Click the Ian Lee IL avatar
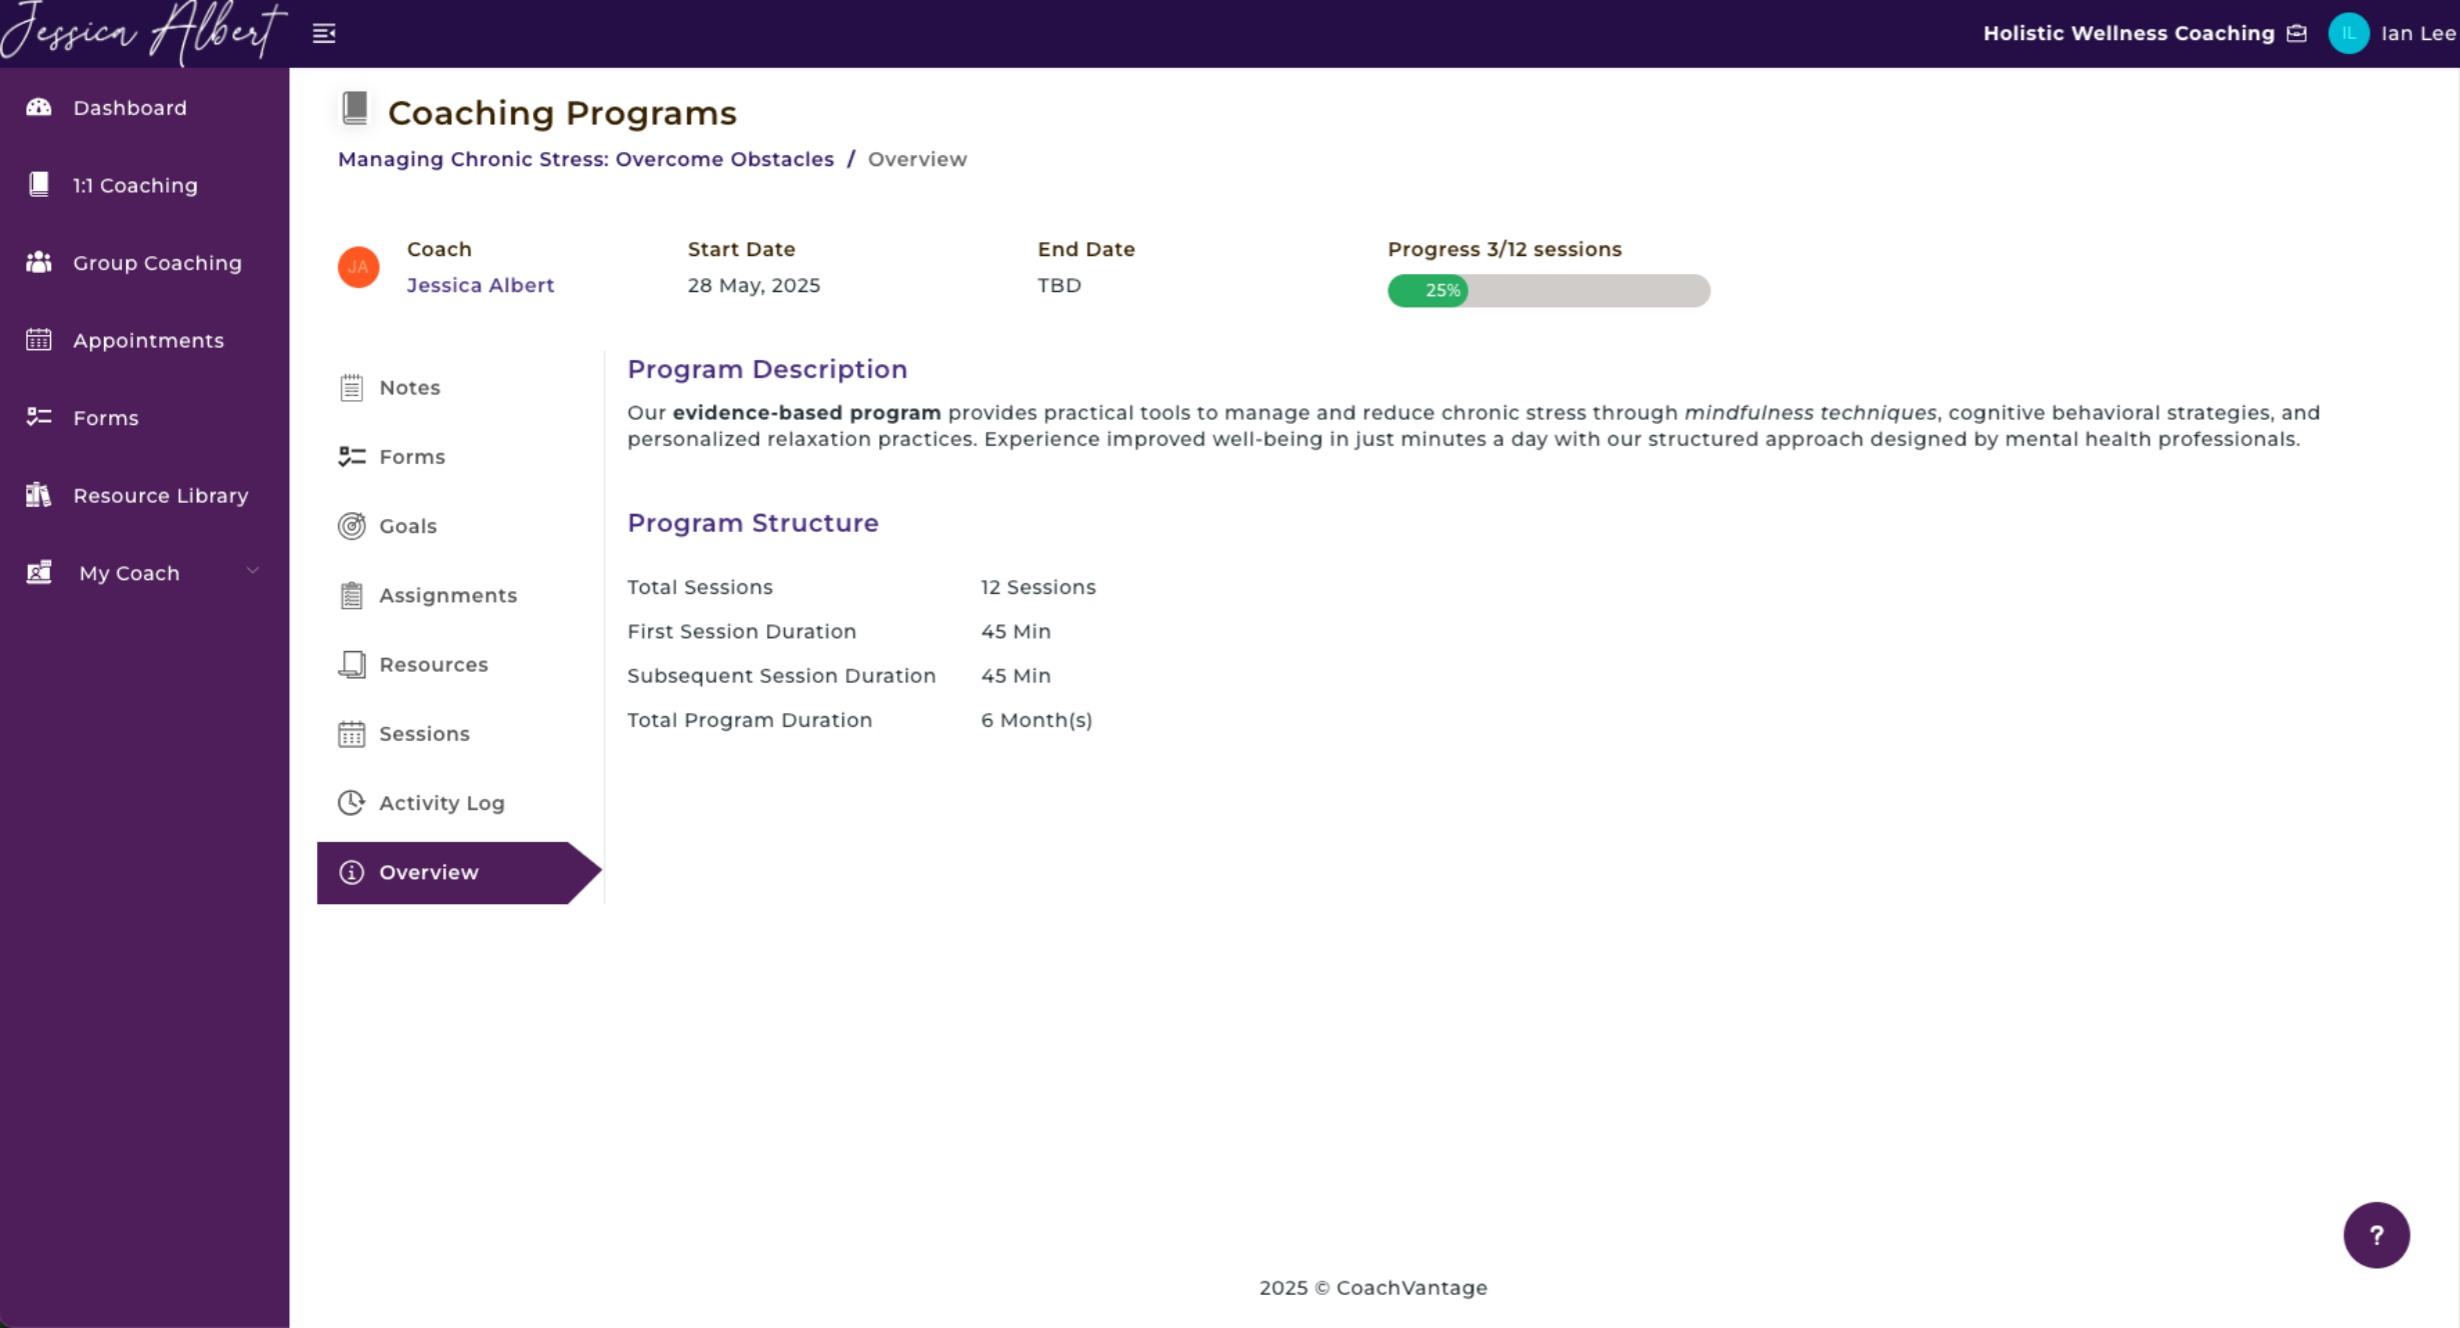 (x=2348, y=34)
